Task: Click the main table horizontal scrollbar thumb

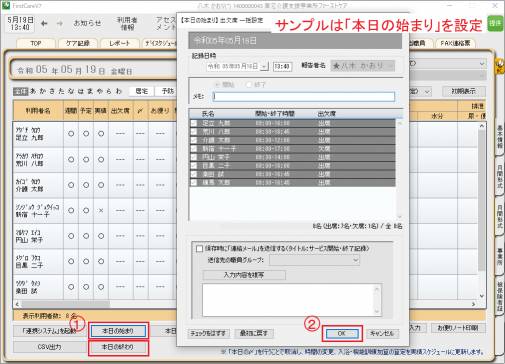Action: click(x=65, y=304)
